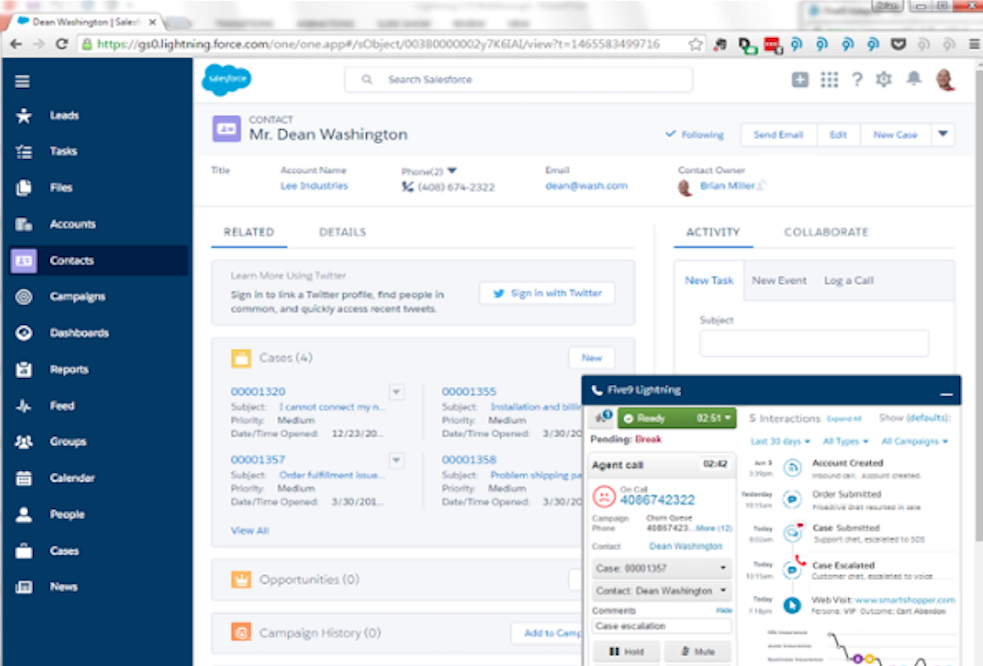The width and height of the screenshot is (983, 666).
Task: Open the action menu for case 00001320
Action: pos(396,393)
